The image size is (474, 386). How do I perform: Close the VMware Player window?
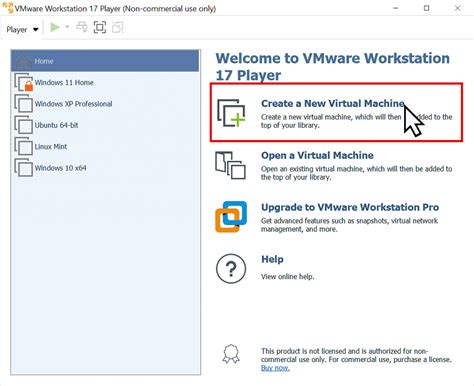click(458, 8)
